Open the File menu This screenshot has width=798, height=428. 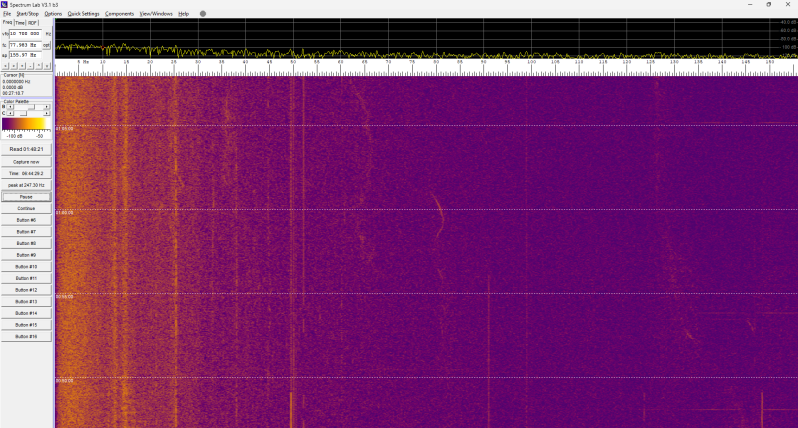pyautogui.click(x=7, y=14)
